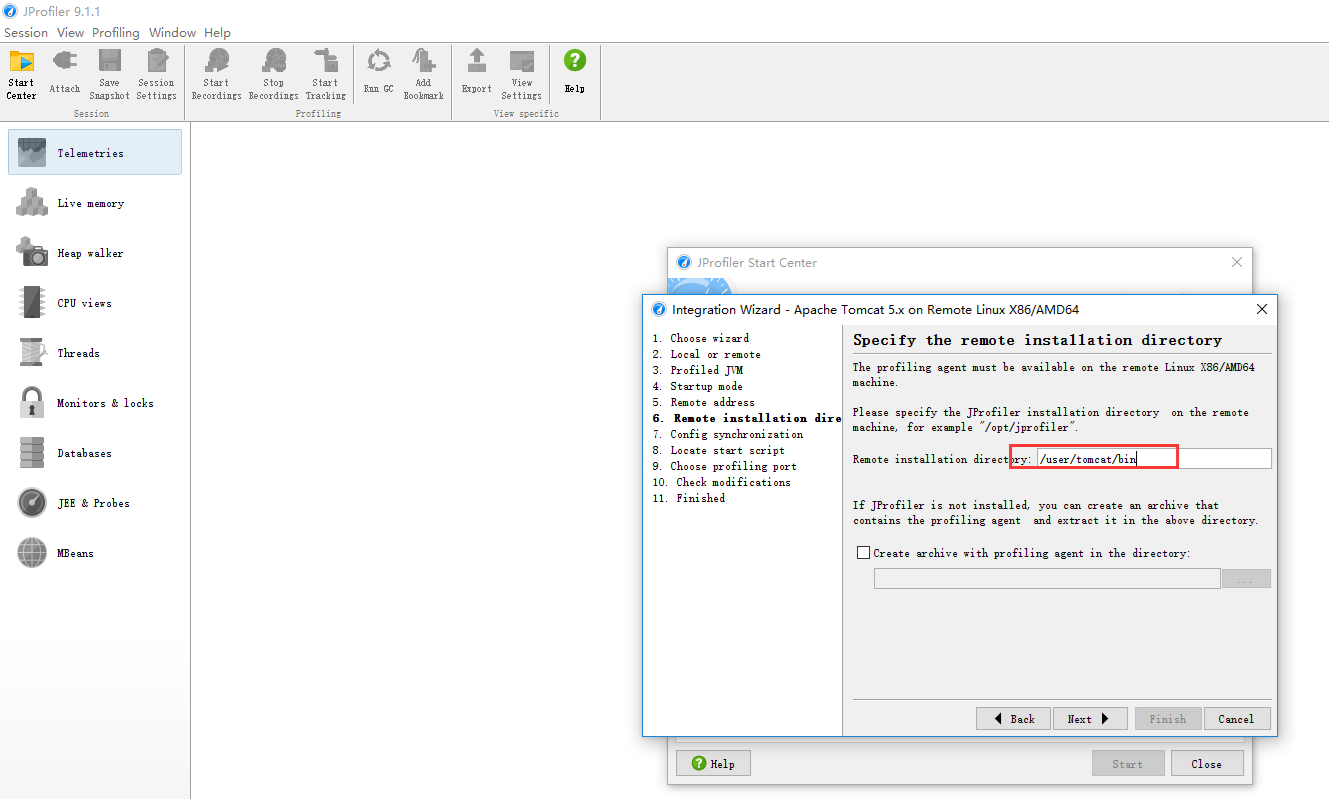Viewport: 1329px width, 799px height.
Task: Click wizard step '4. Startup mode'
Action: point(698,386)
